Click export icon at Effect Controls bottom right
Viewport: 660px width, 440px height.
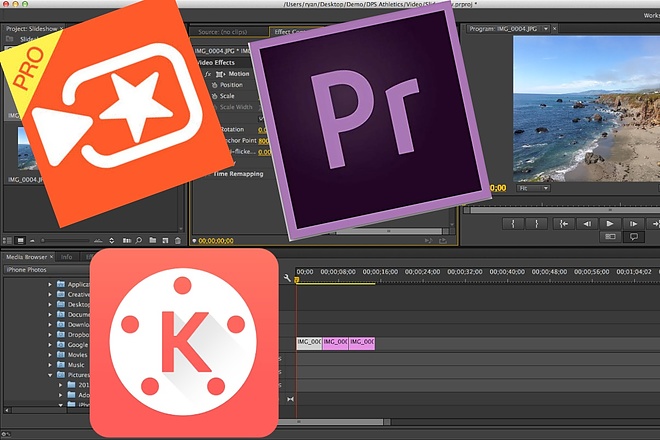[443, 241]
